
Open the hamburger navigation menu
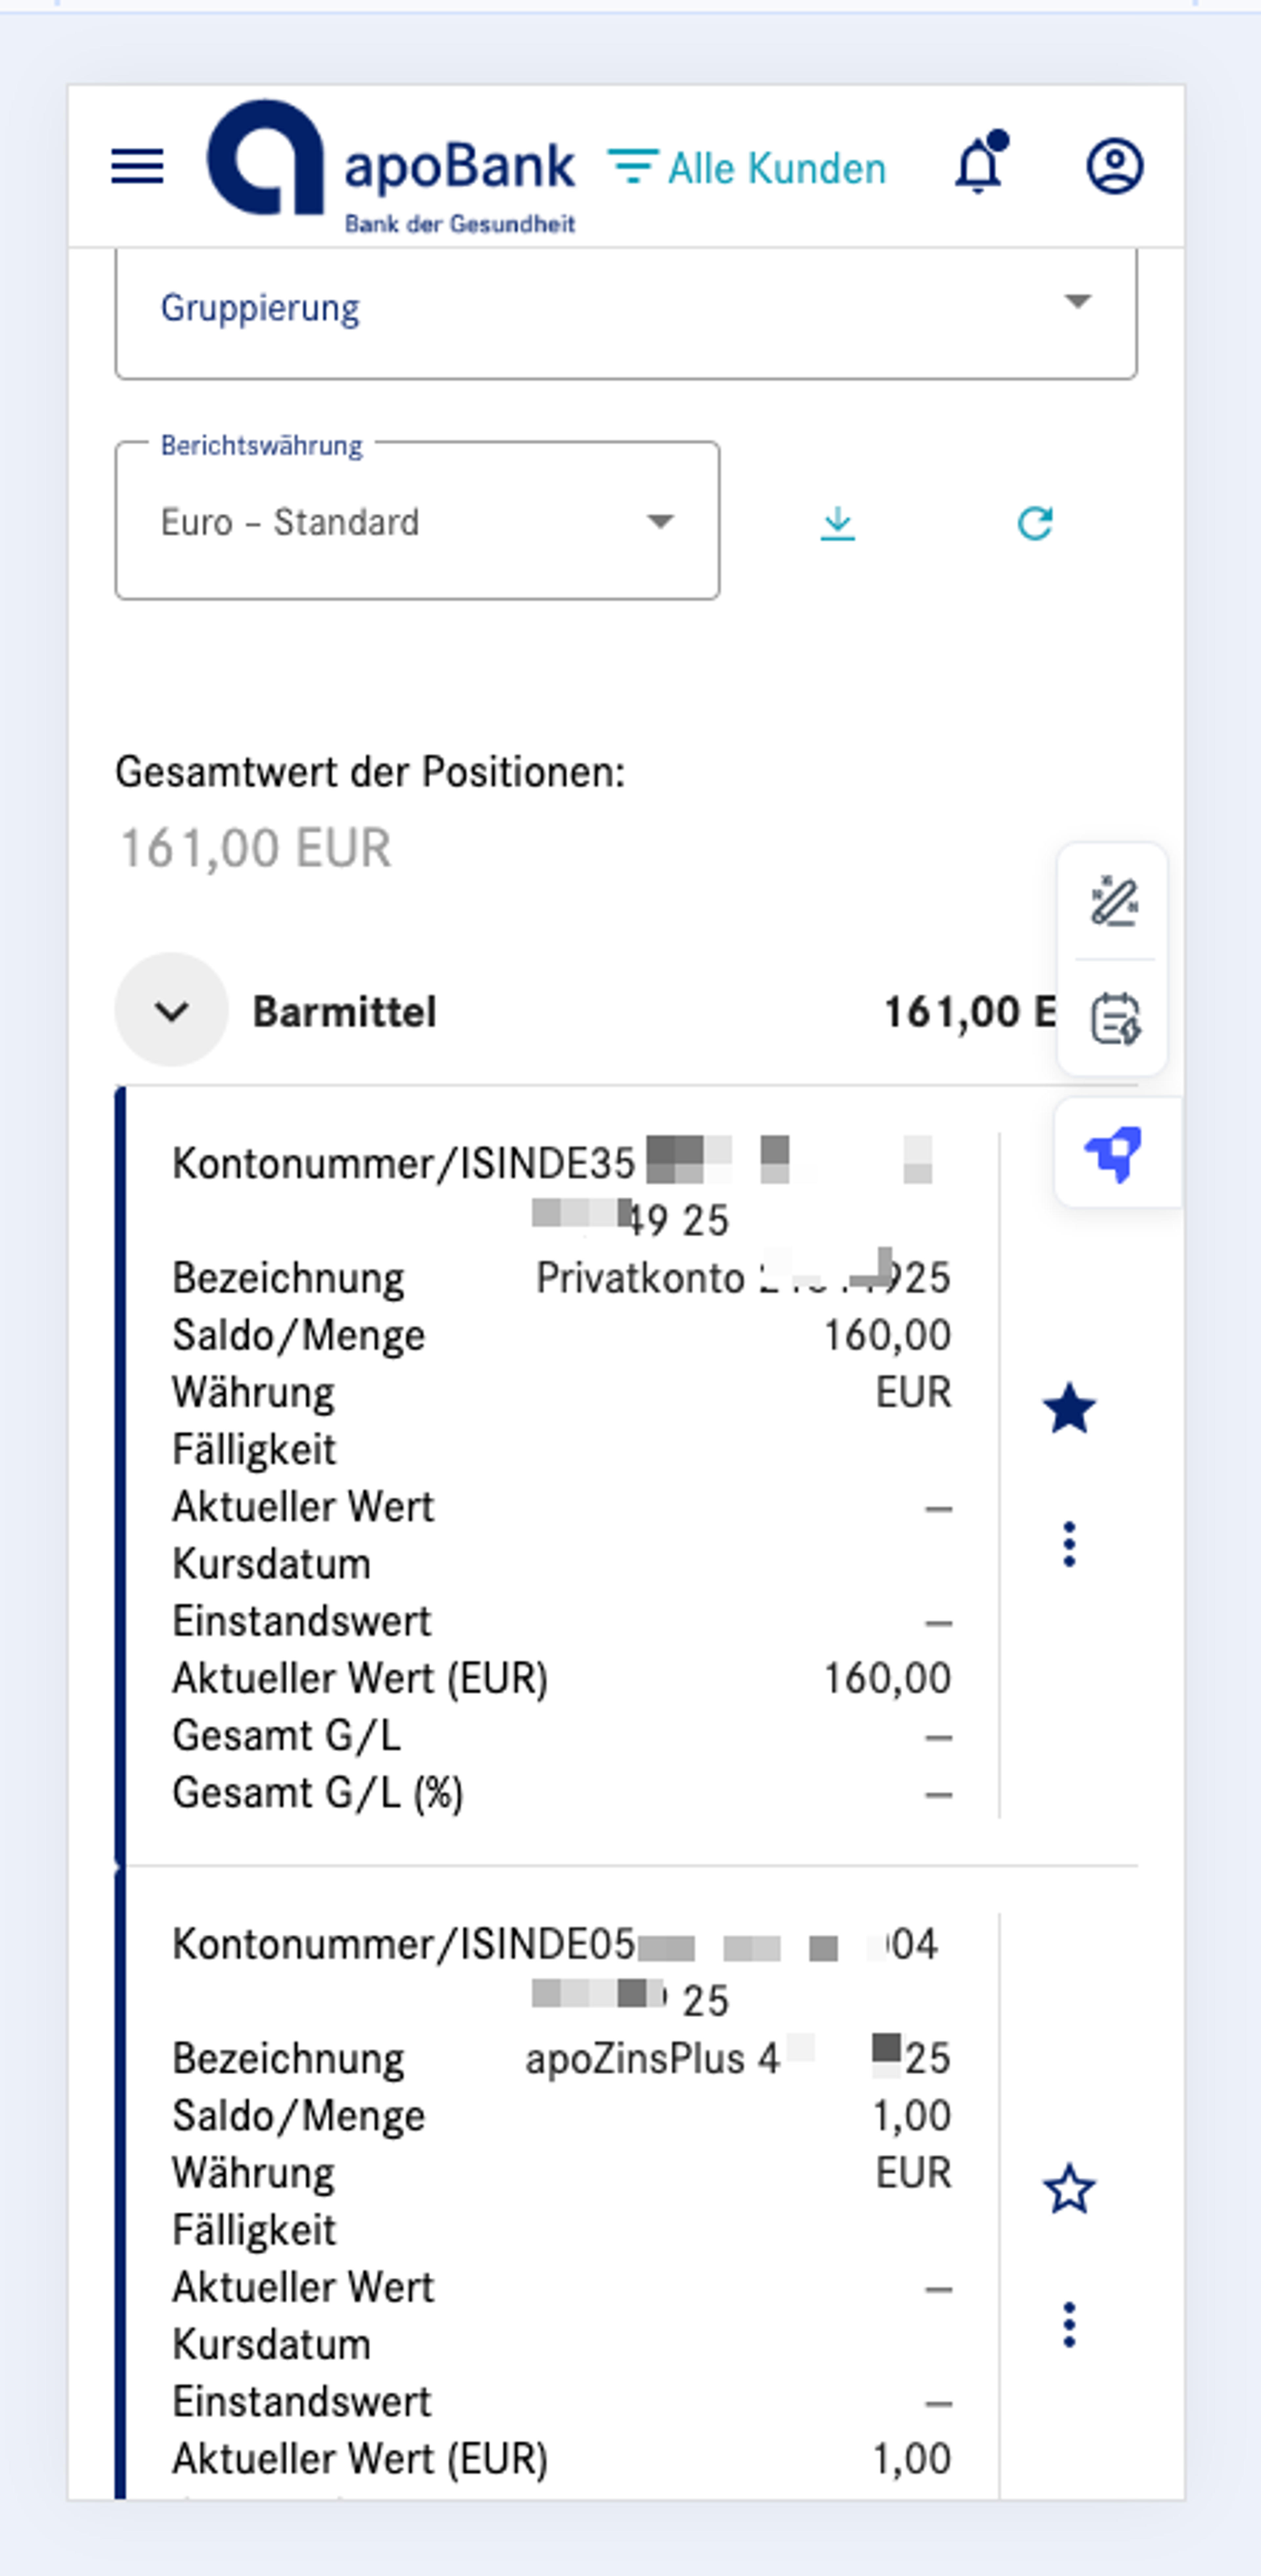[137, 166]
